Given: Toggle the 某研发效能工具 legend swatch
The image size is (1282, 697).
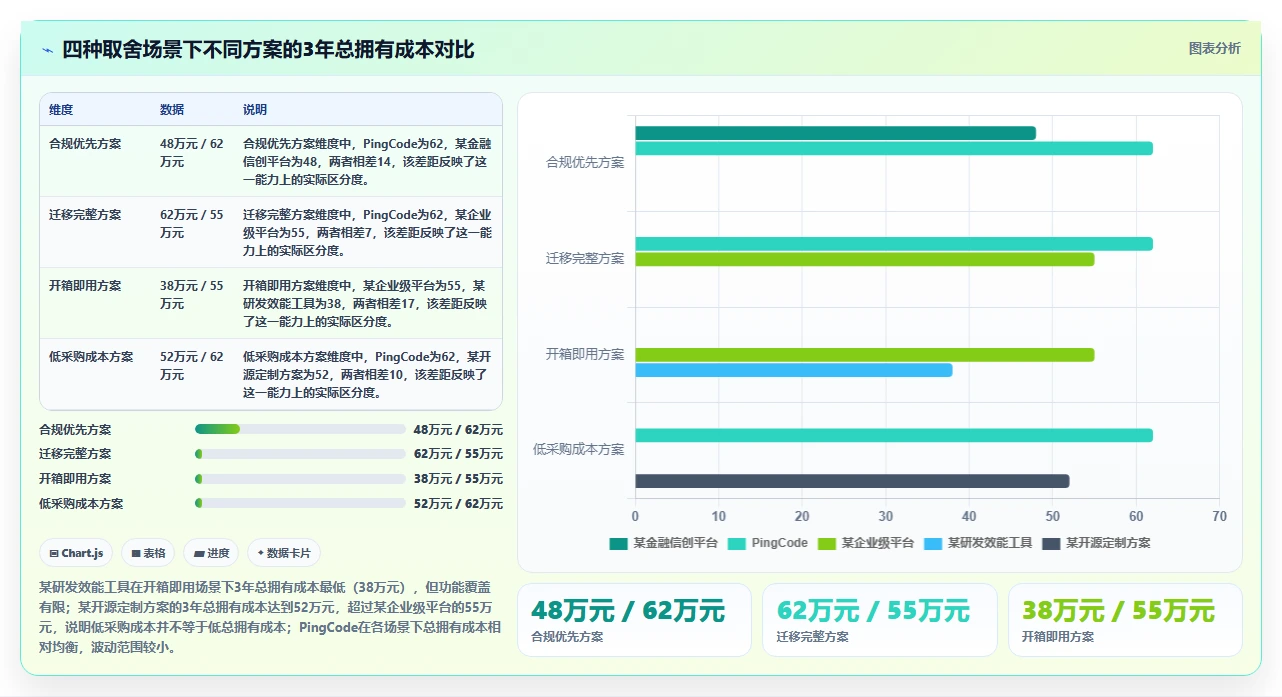Looking at the screenshot, I should (933, 543).
